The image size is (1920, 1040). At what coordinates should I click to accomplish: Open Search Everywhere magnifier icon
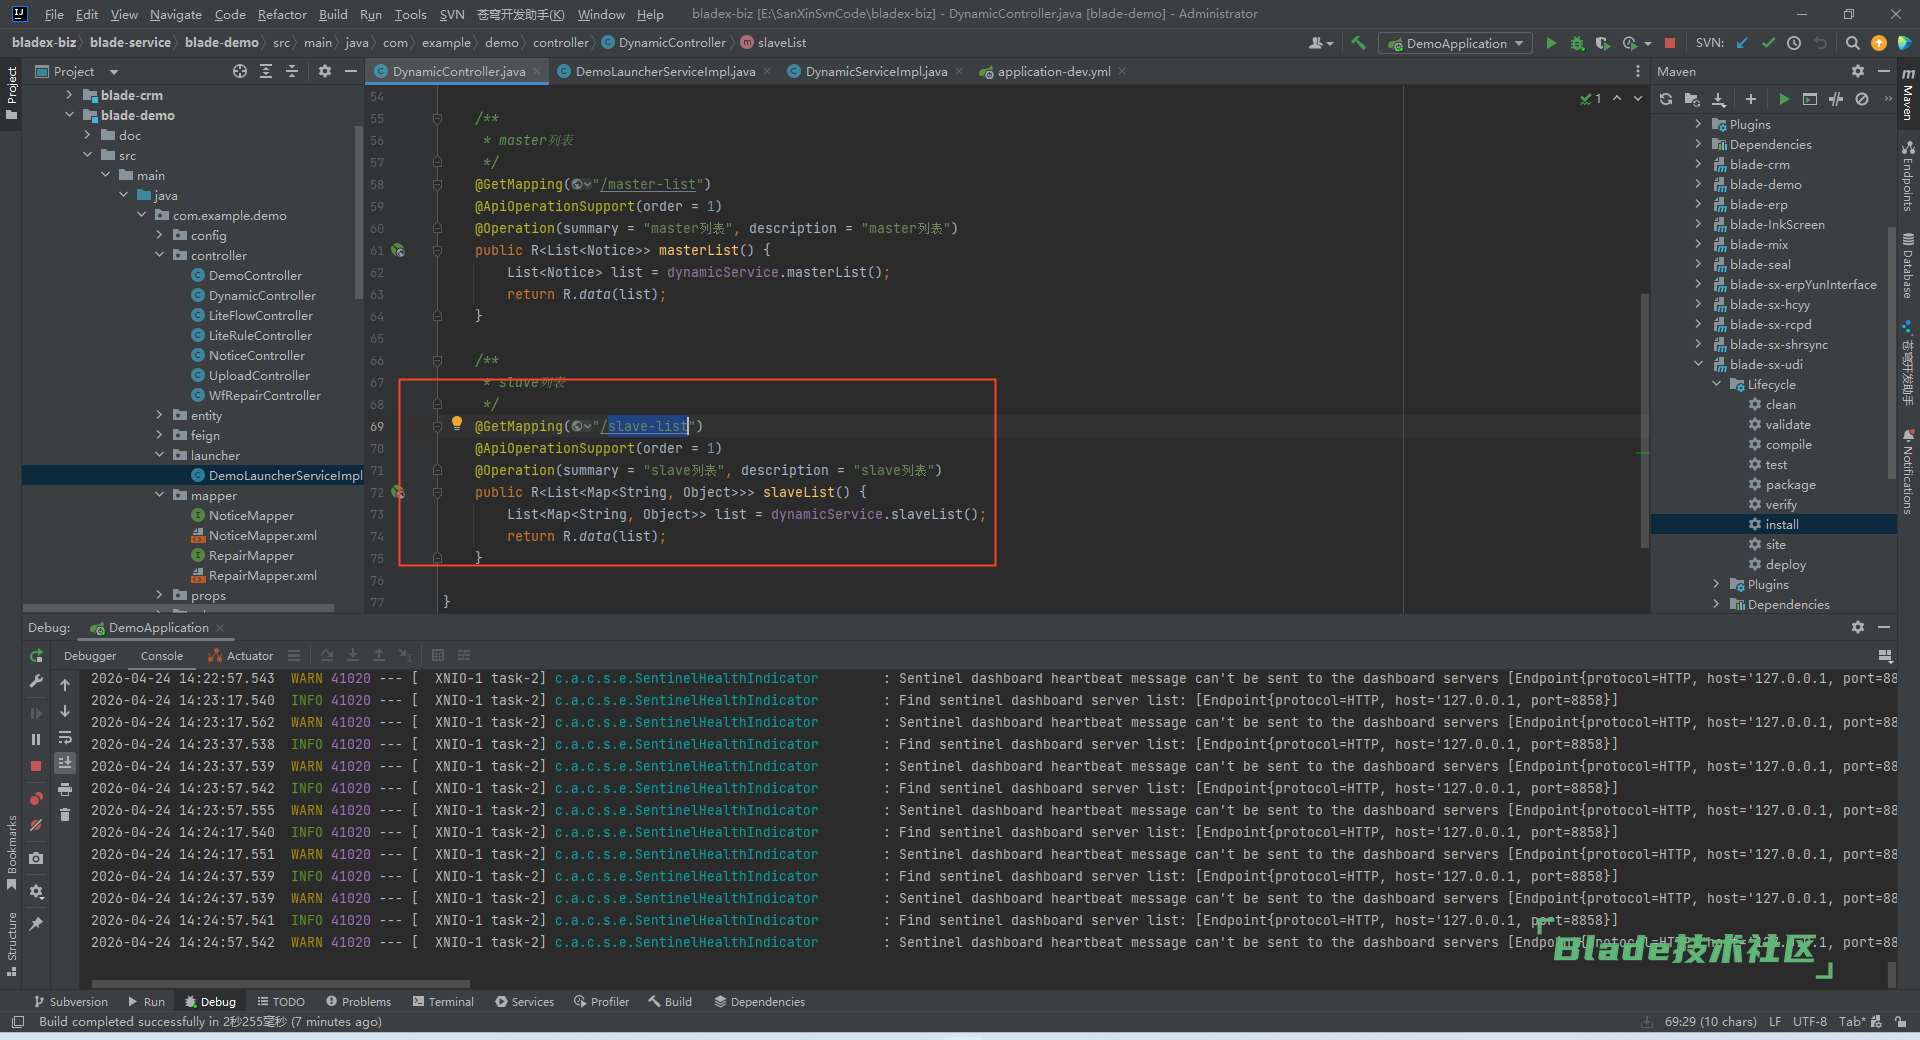coord(1852,43)
